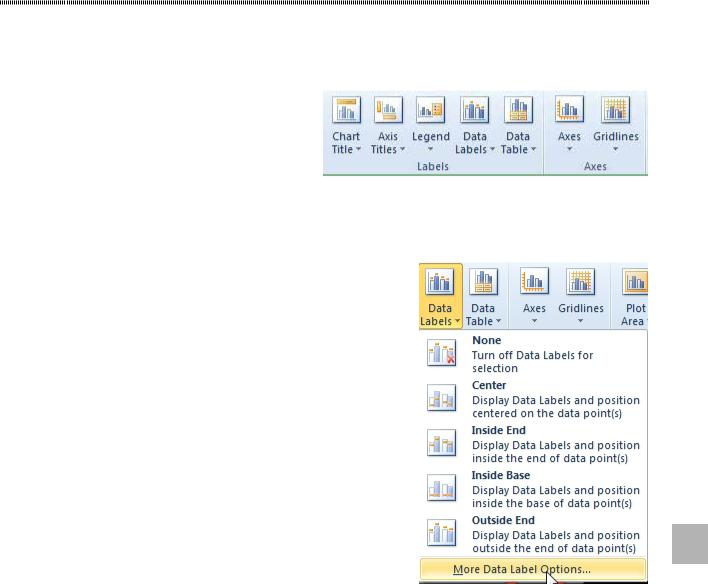This screenshot has width=708, height=584.
Task: Choose None to turn off data labels
Action: click(x=533, y=354)
